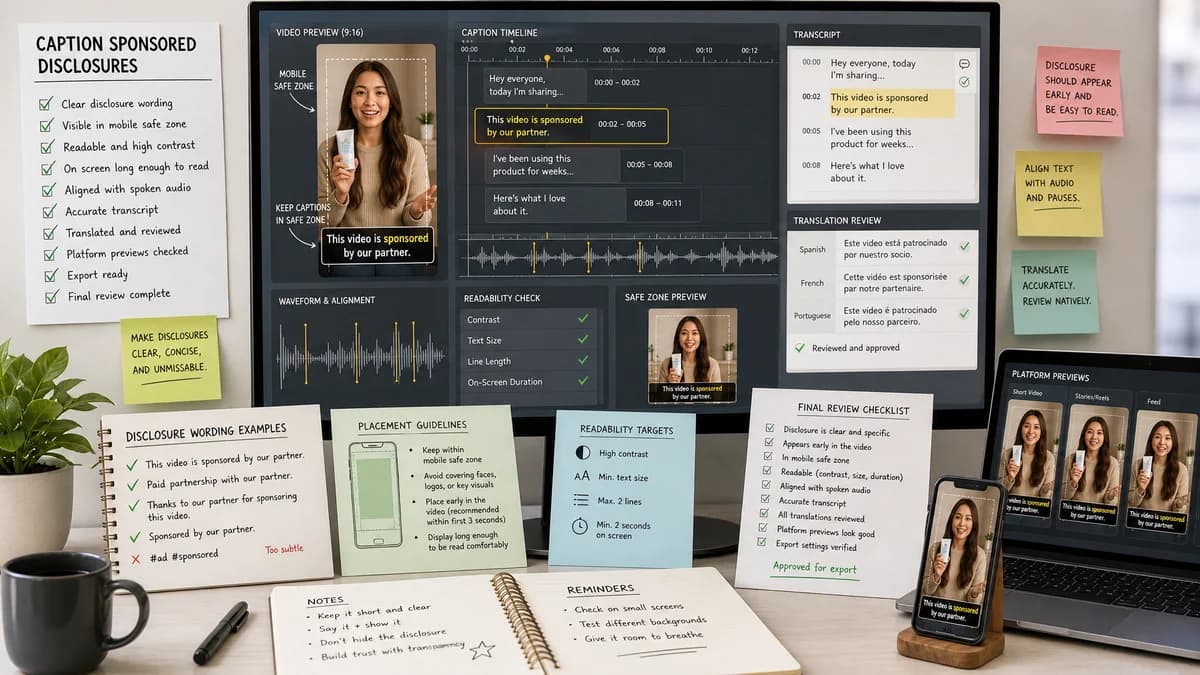
Task: Click the audio waveform track in Caption Timeline
Action: point(618,257)
